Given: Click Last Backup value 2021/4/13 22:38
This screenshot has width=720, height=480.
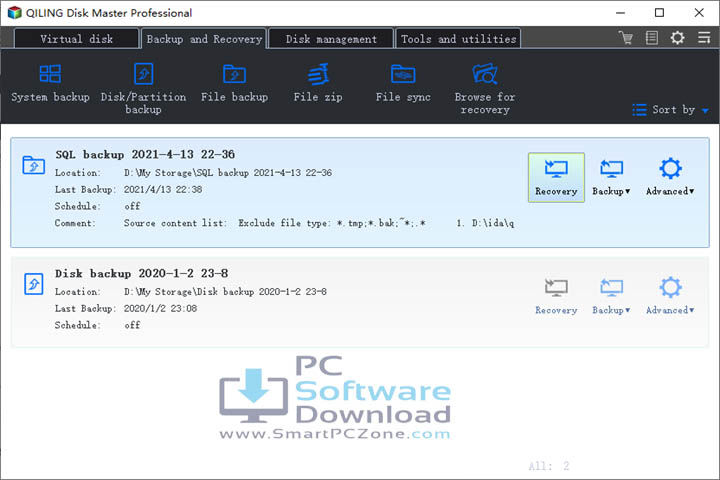Looking at the screenshot, I should click(163, 189).
